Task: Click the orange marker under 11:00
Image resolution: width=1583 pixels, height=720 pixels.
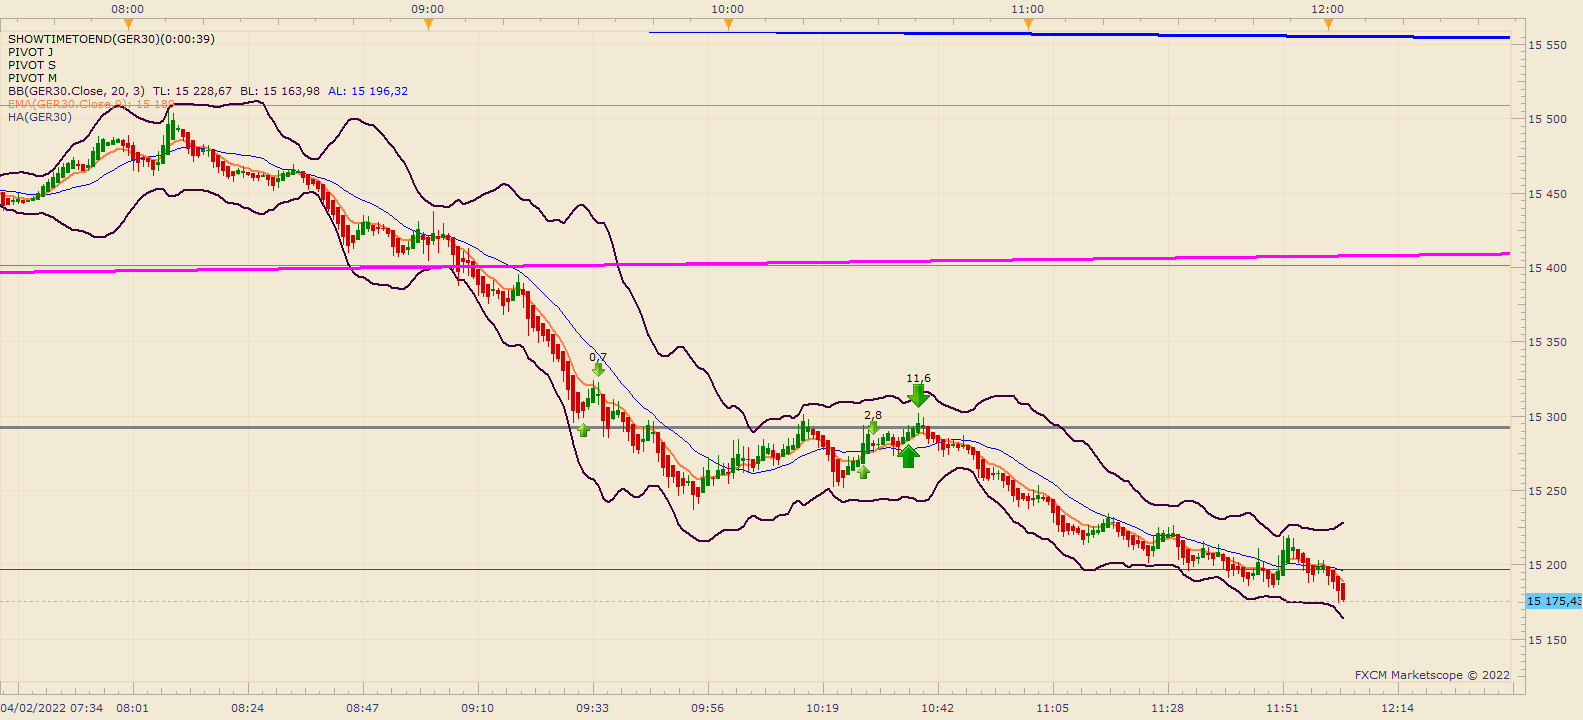Action: tap(1028, 24)
